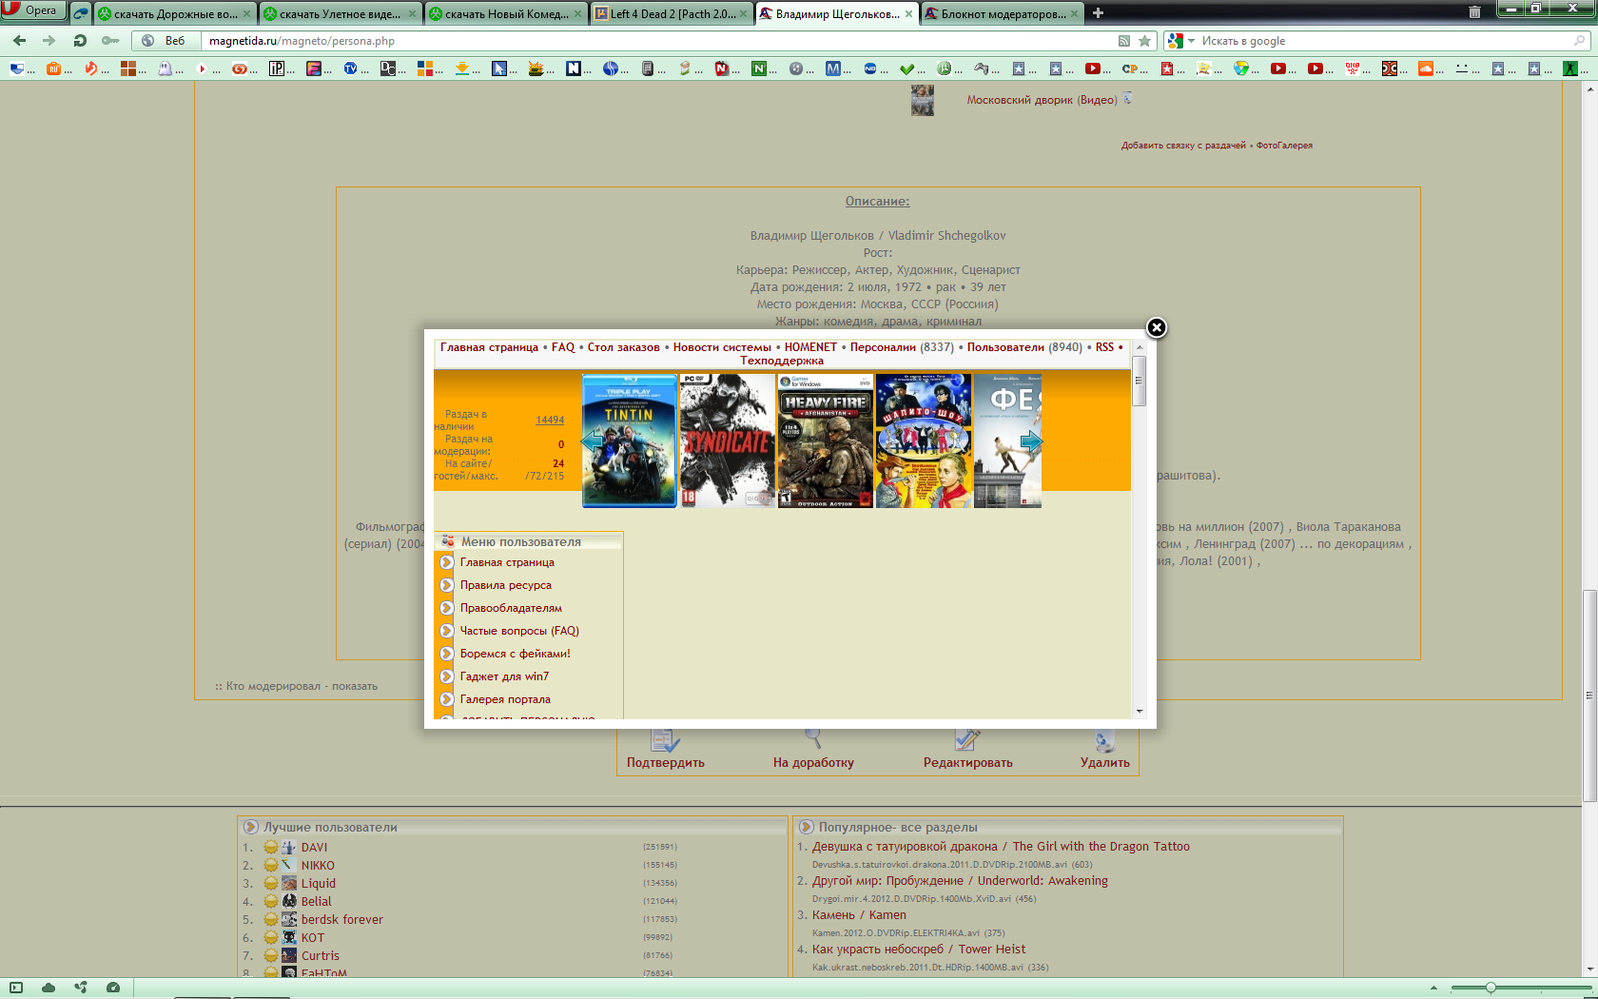Adjust the page zoom slider
The height and width of the screenshot is (999, 1598).
1490,988
